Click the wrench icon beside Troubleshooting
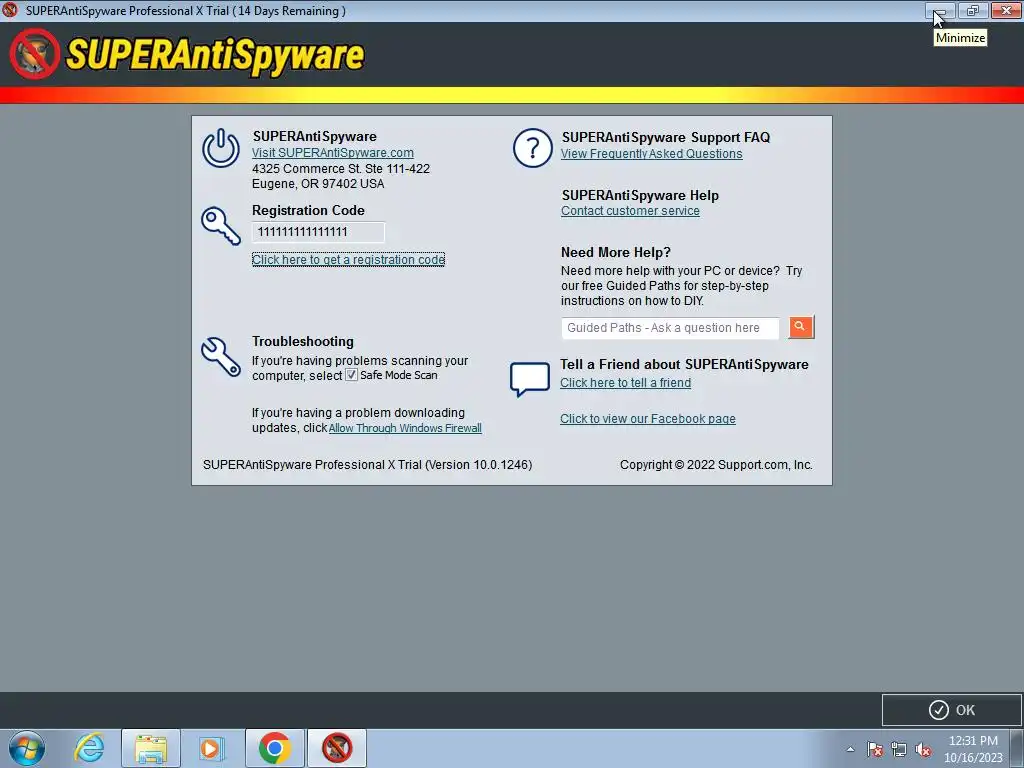This screenshot has width=1024, height=768. [221, 357]
